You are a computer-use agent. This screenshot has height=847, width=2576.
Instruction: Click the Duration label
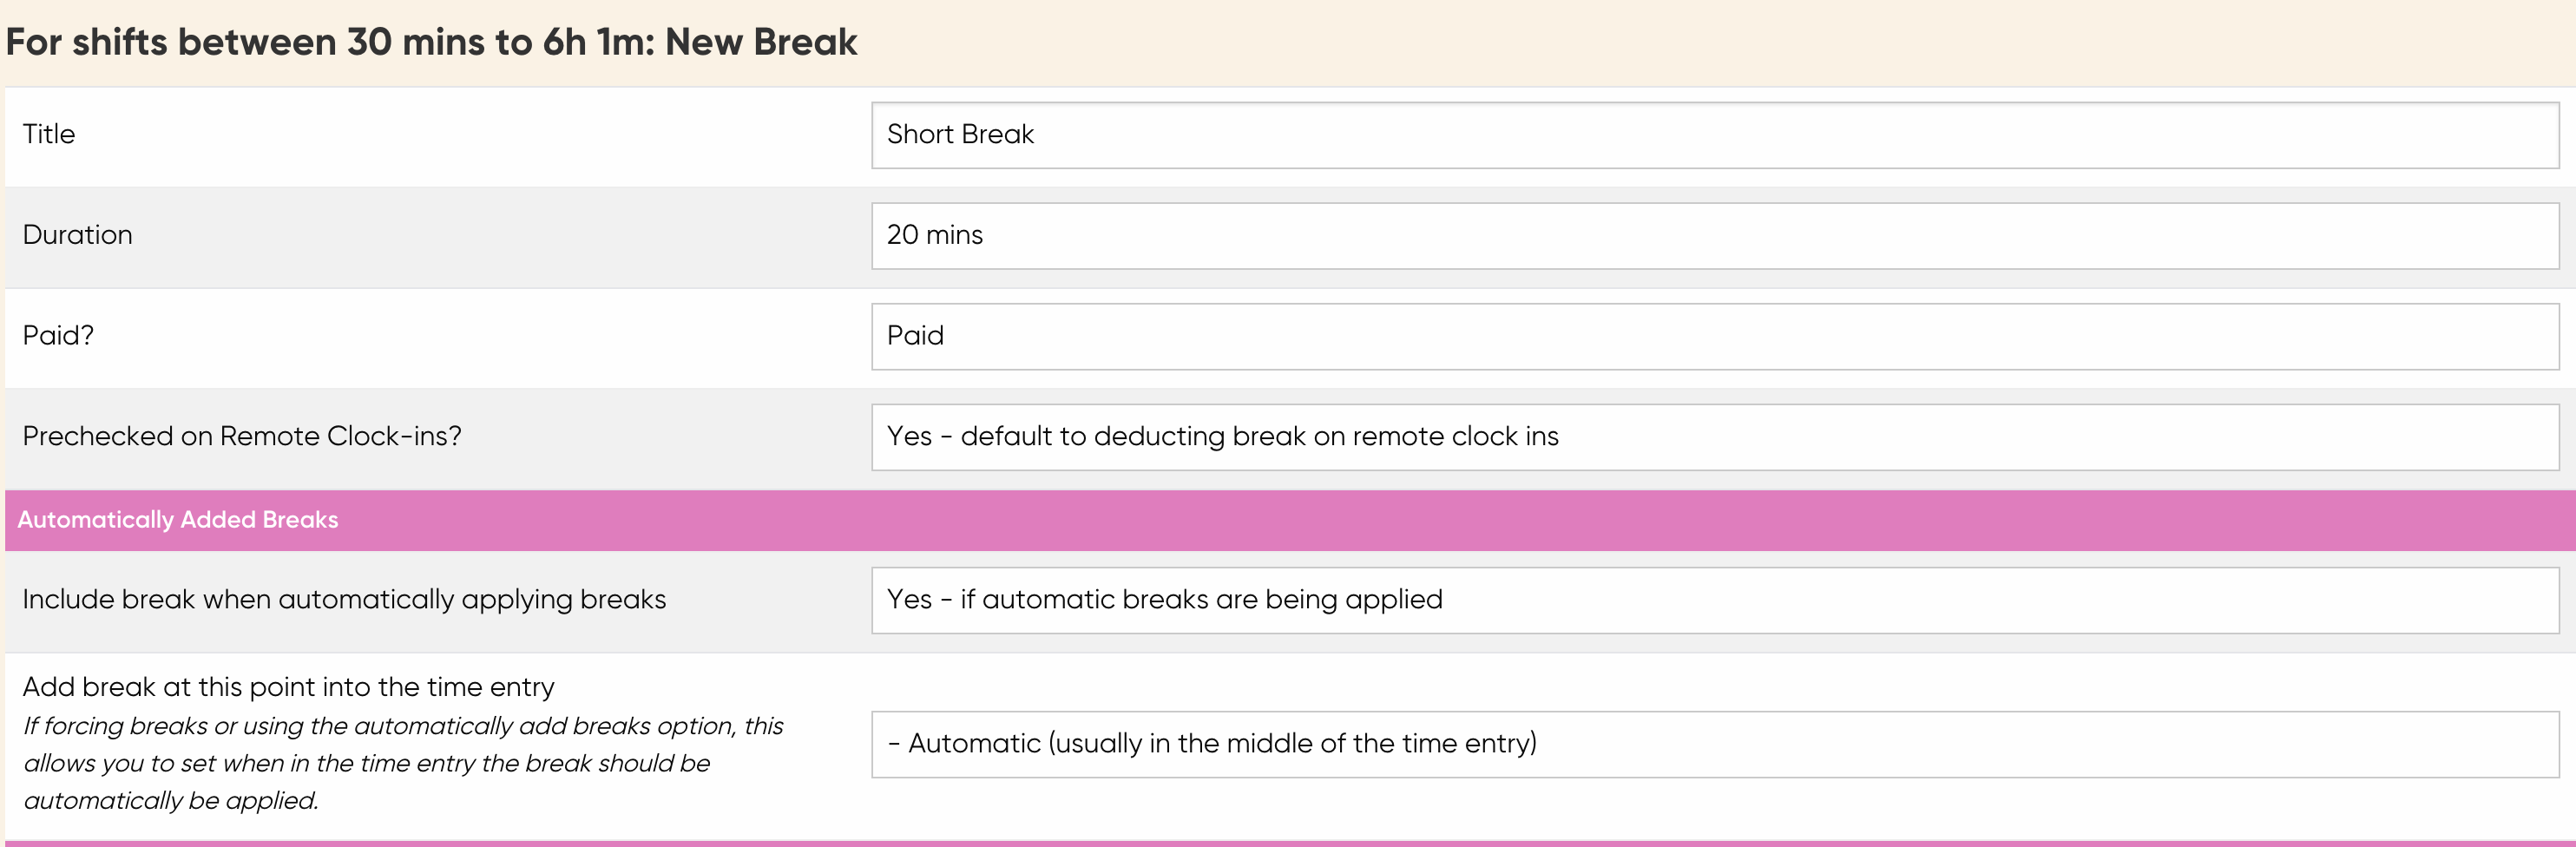tap(77, 235)
